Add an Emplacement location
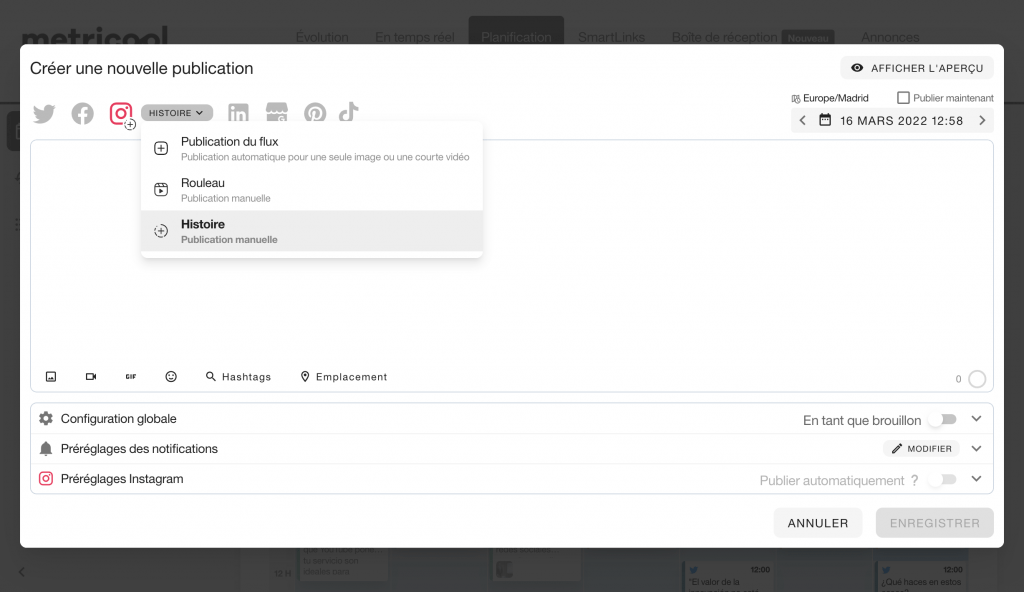 [x=344, y=377]
